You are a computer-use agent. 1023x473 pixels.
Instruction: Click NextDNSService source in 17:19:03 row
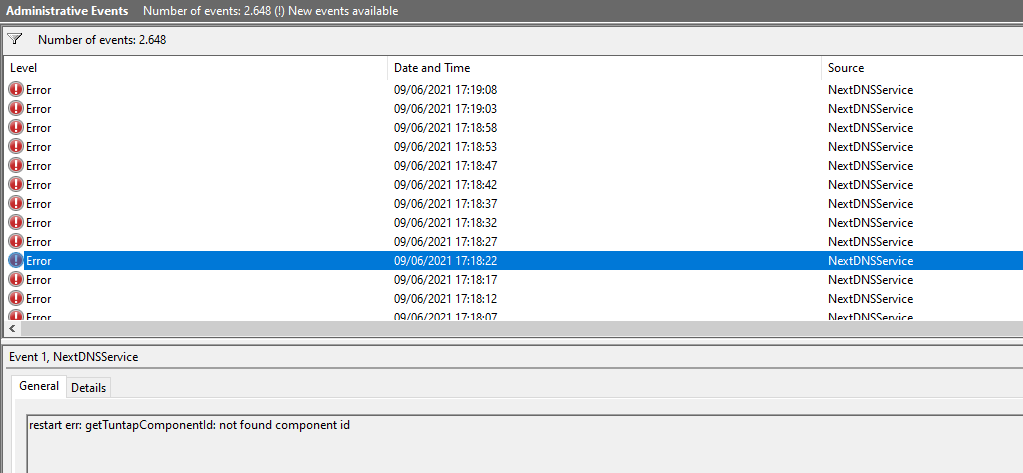point(870,108)
